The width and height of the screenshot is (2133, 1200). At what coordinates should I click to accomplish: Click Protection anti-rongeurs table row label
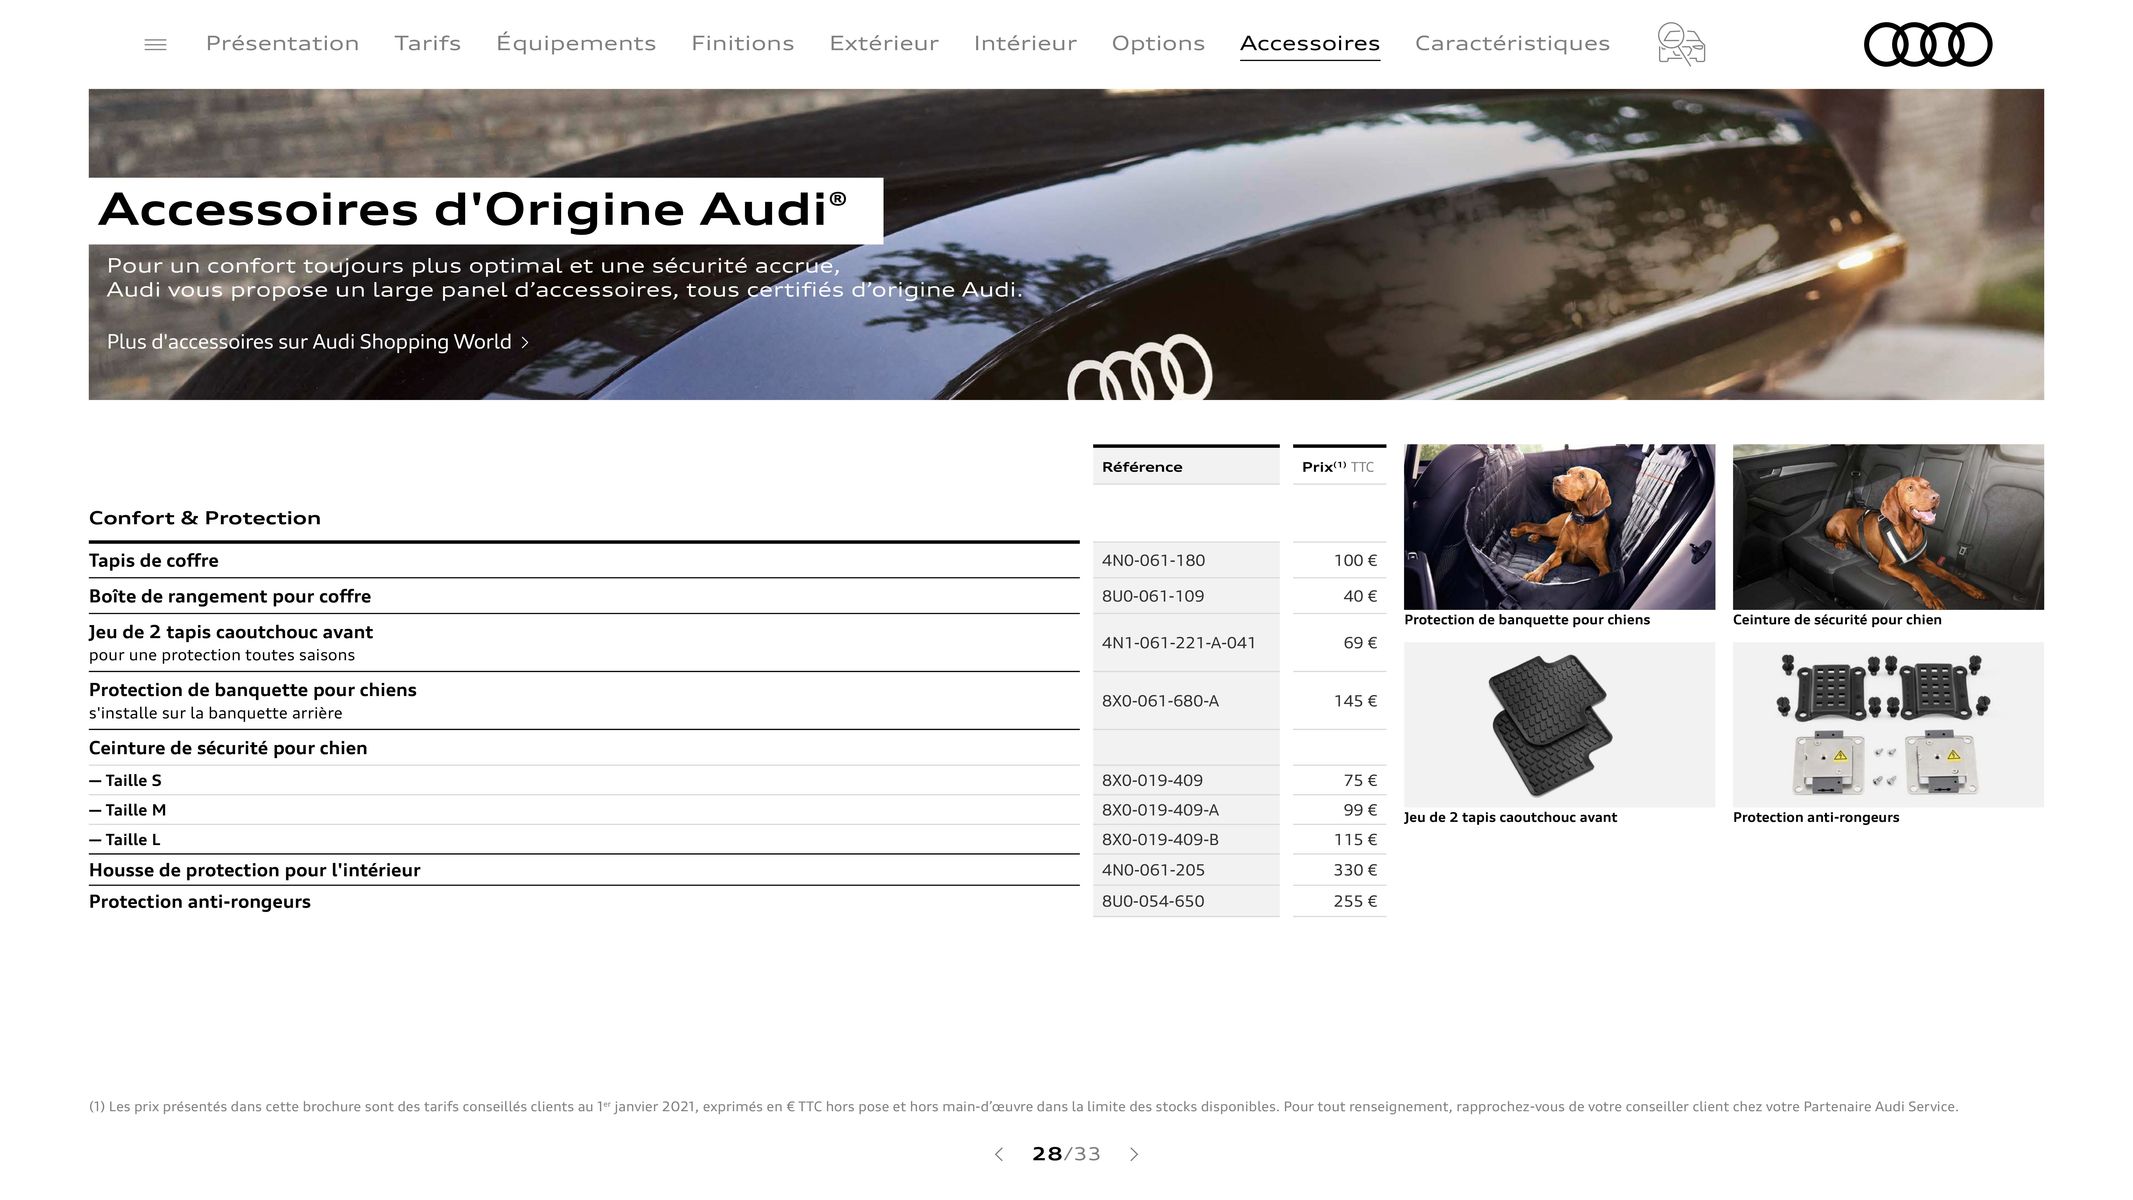[x=200, y=902]
